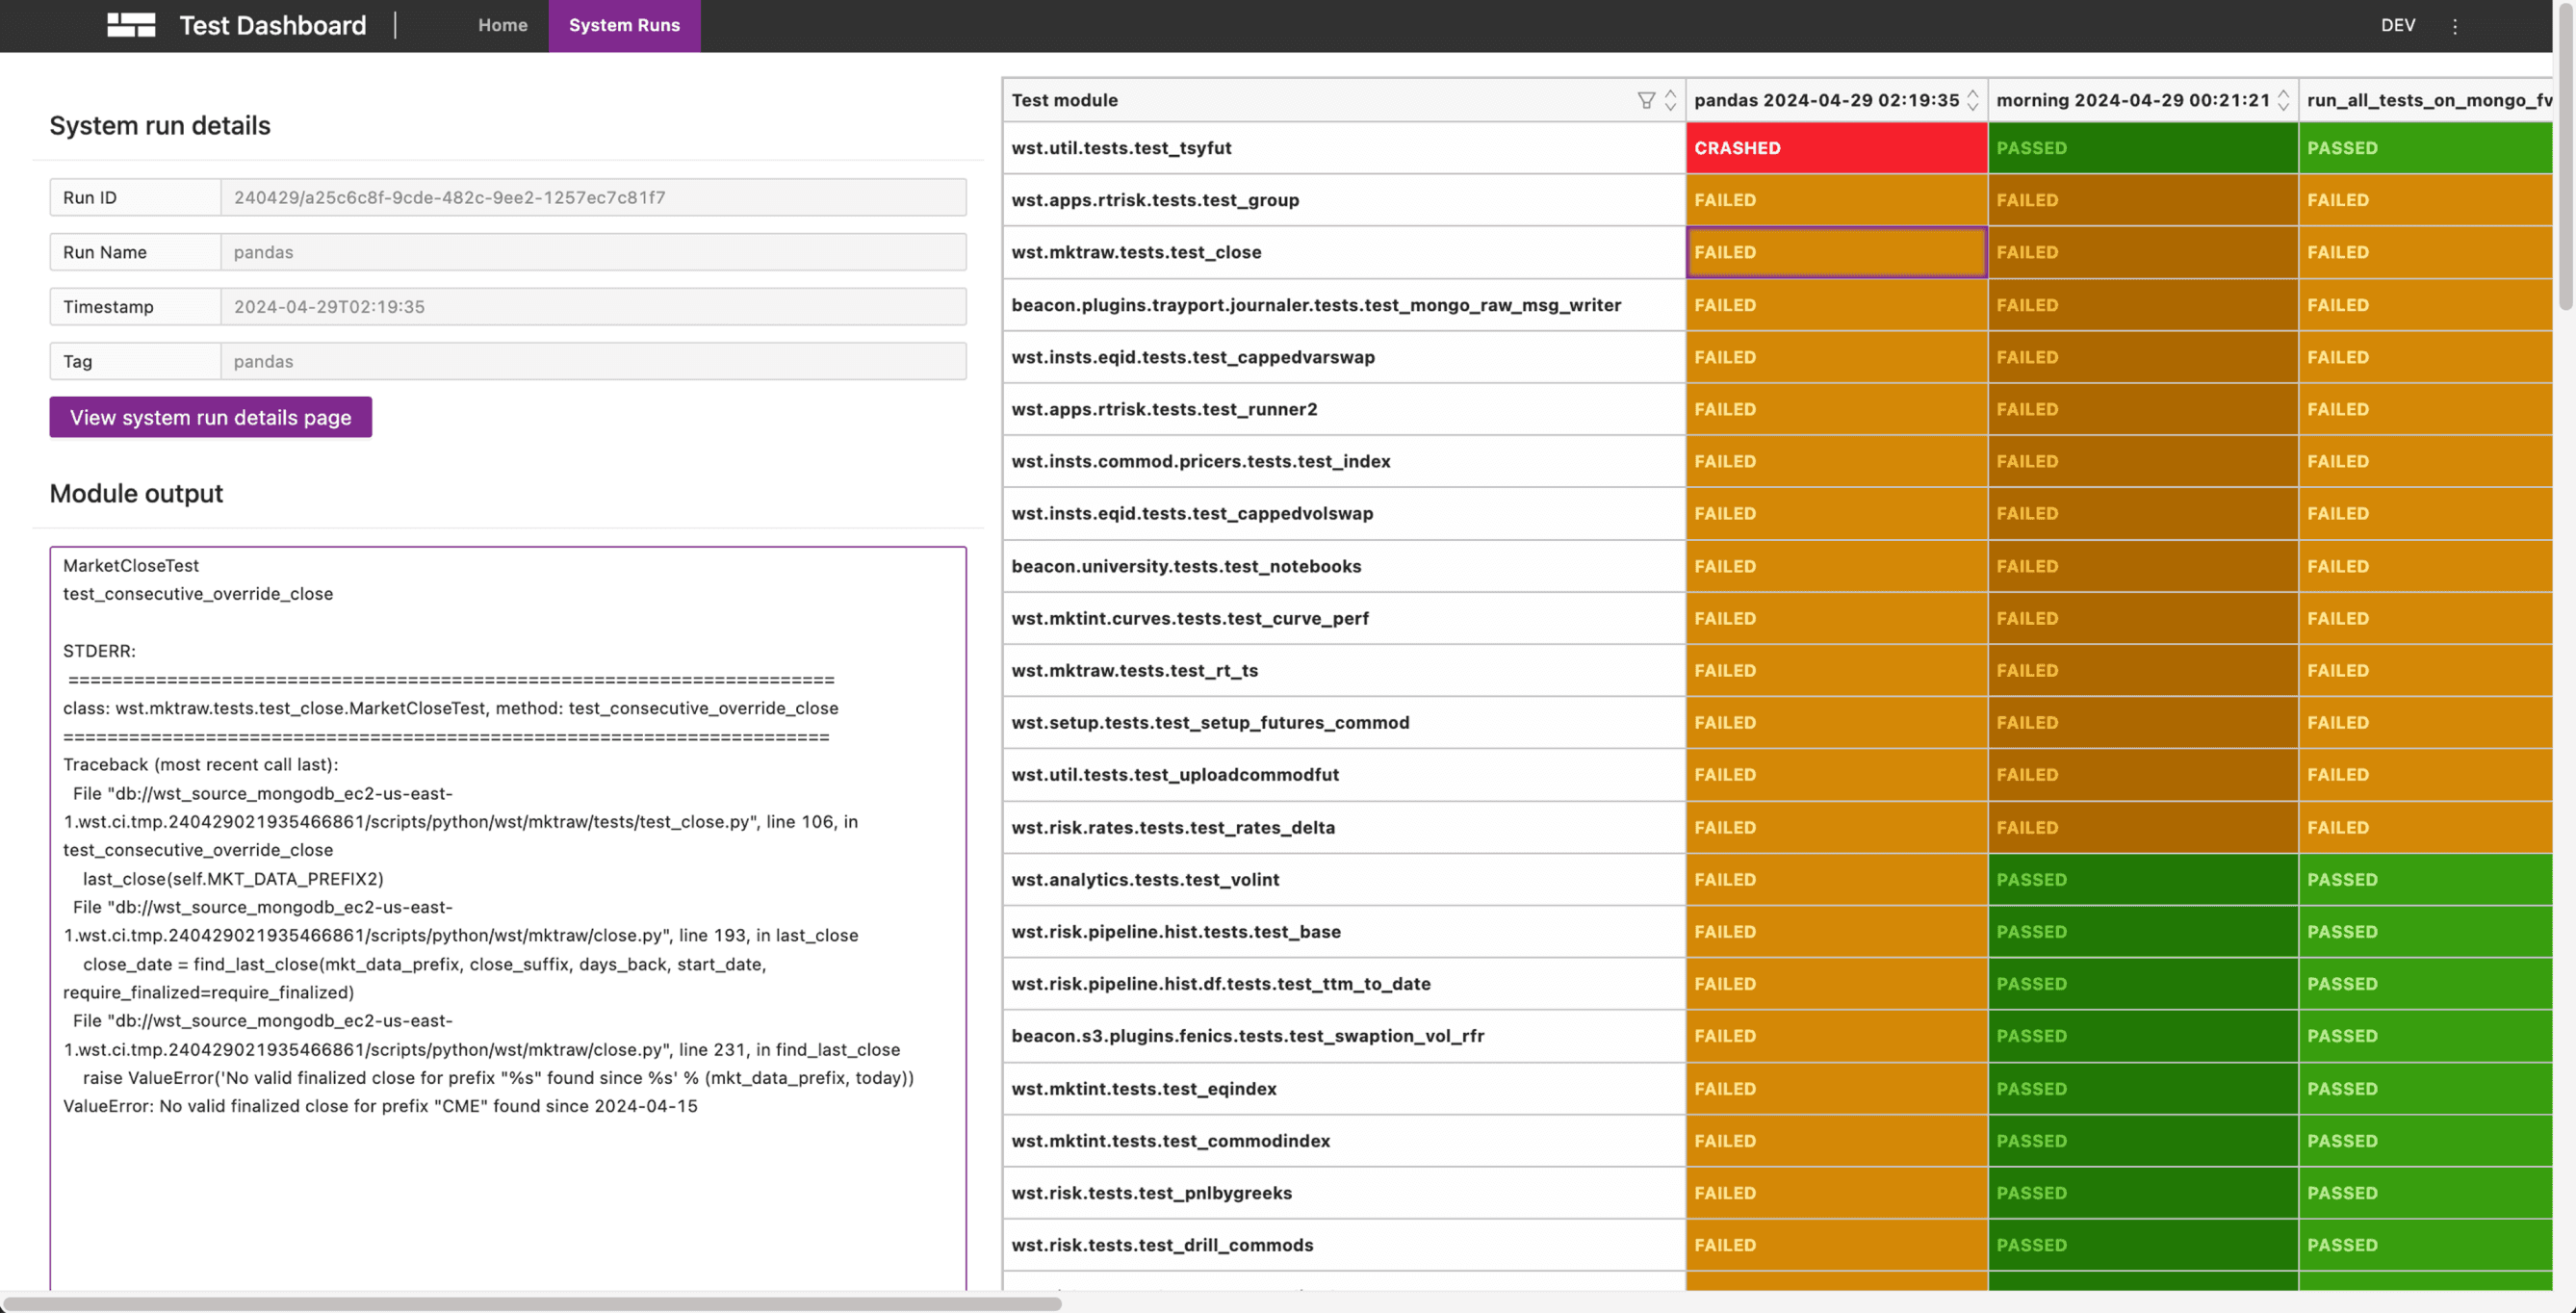This screenshot has width=2576, height=1313.
Task: Go to the Home tab
Action: (502, 25)
